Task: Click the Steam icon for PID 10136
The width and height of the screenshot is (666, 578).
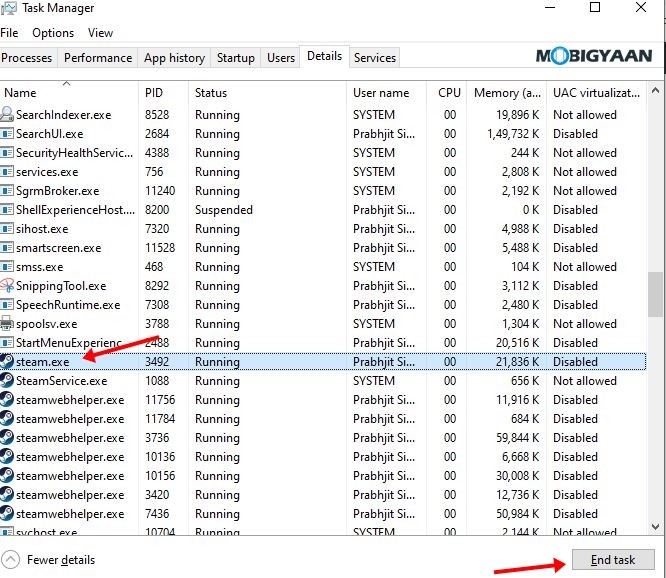Action: click(x=7, y=457)
